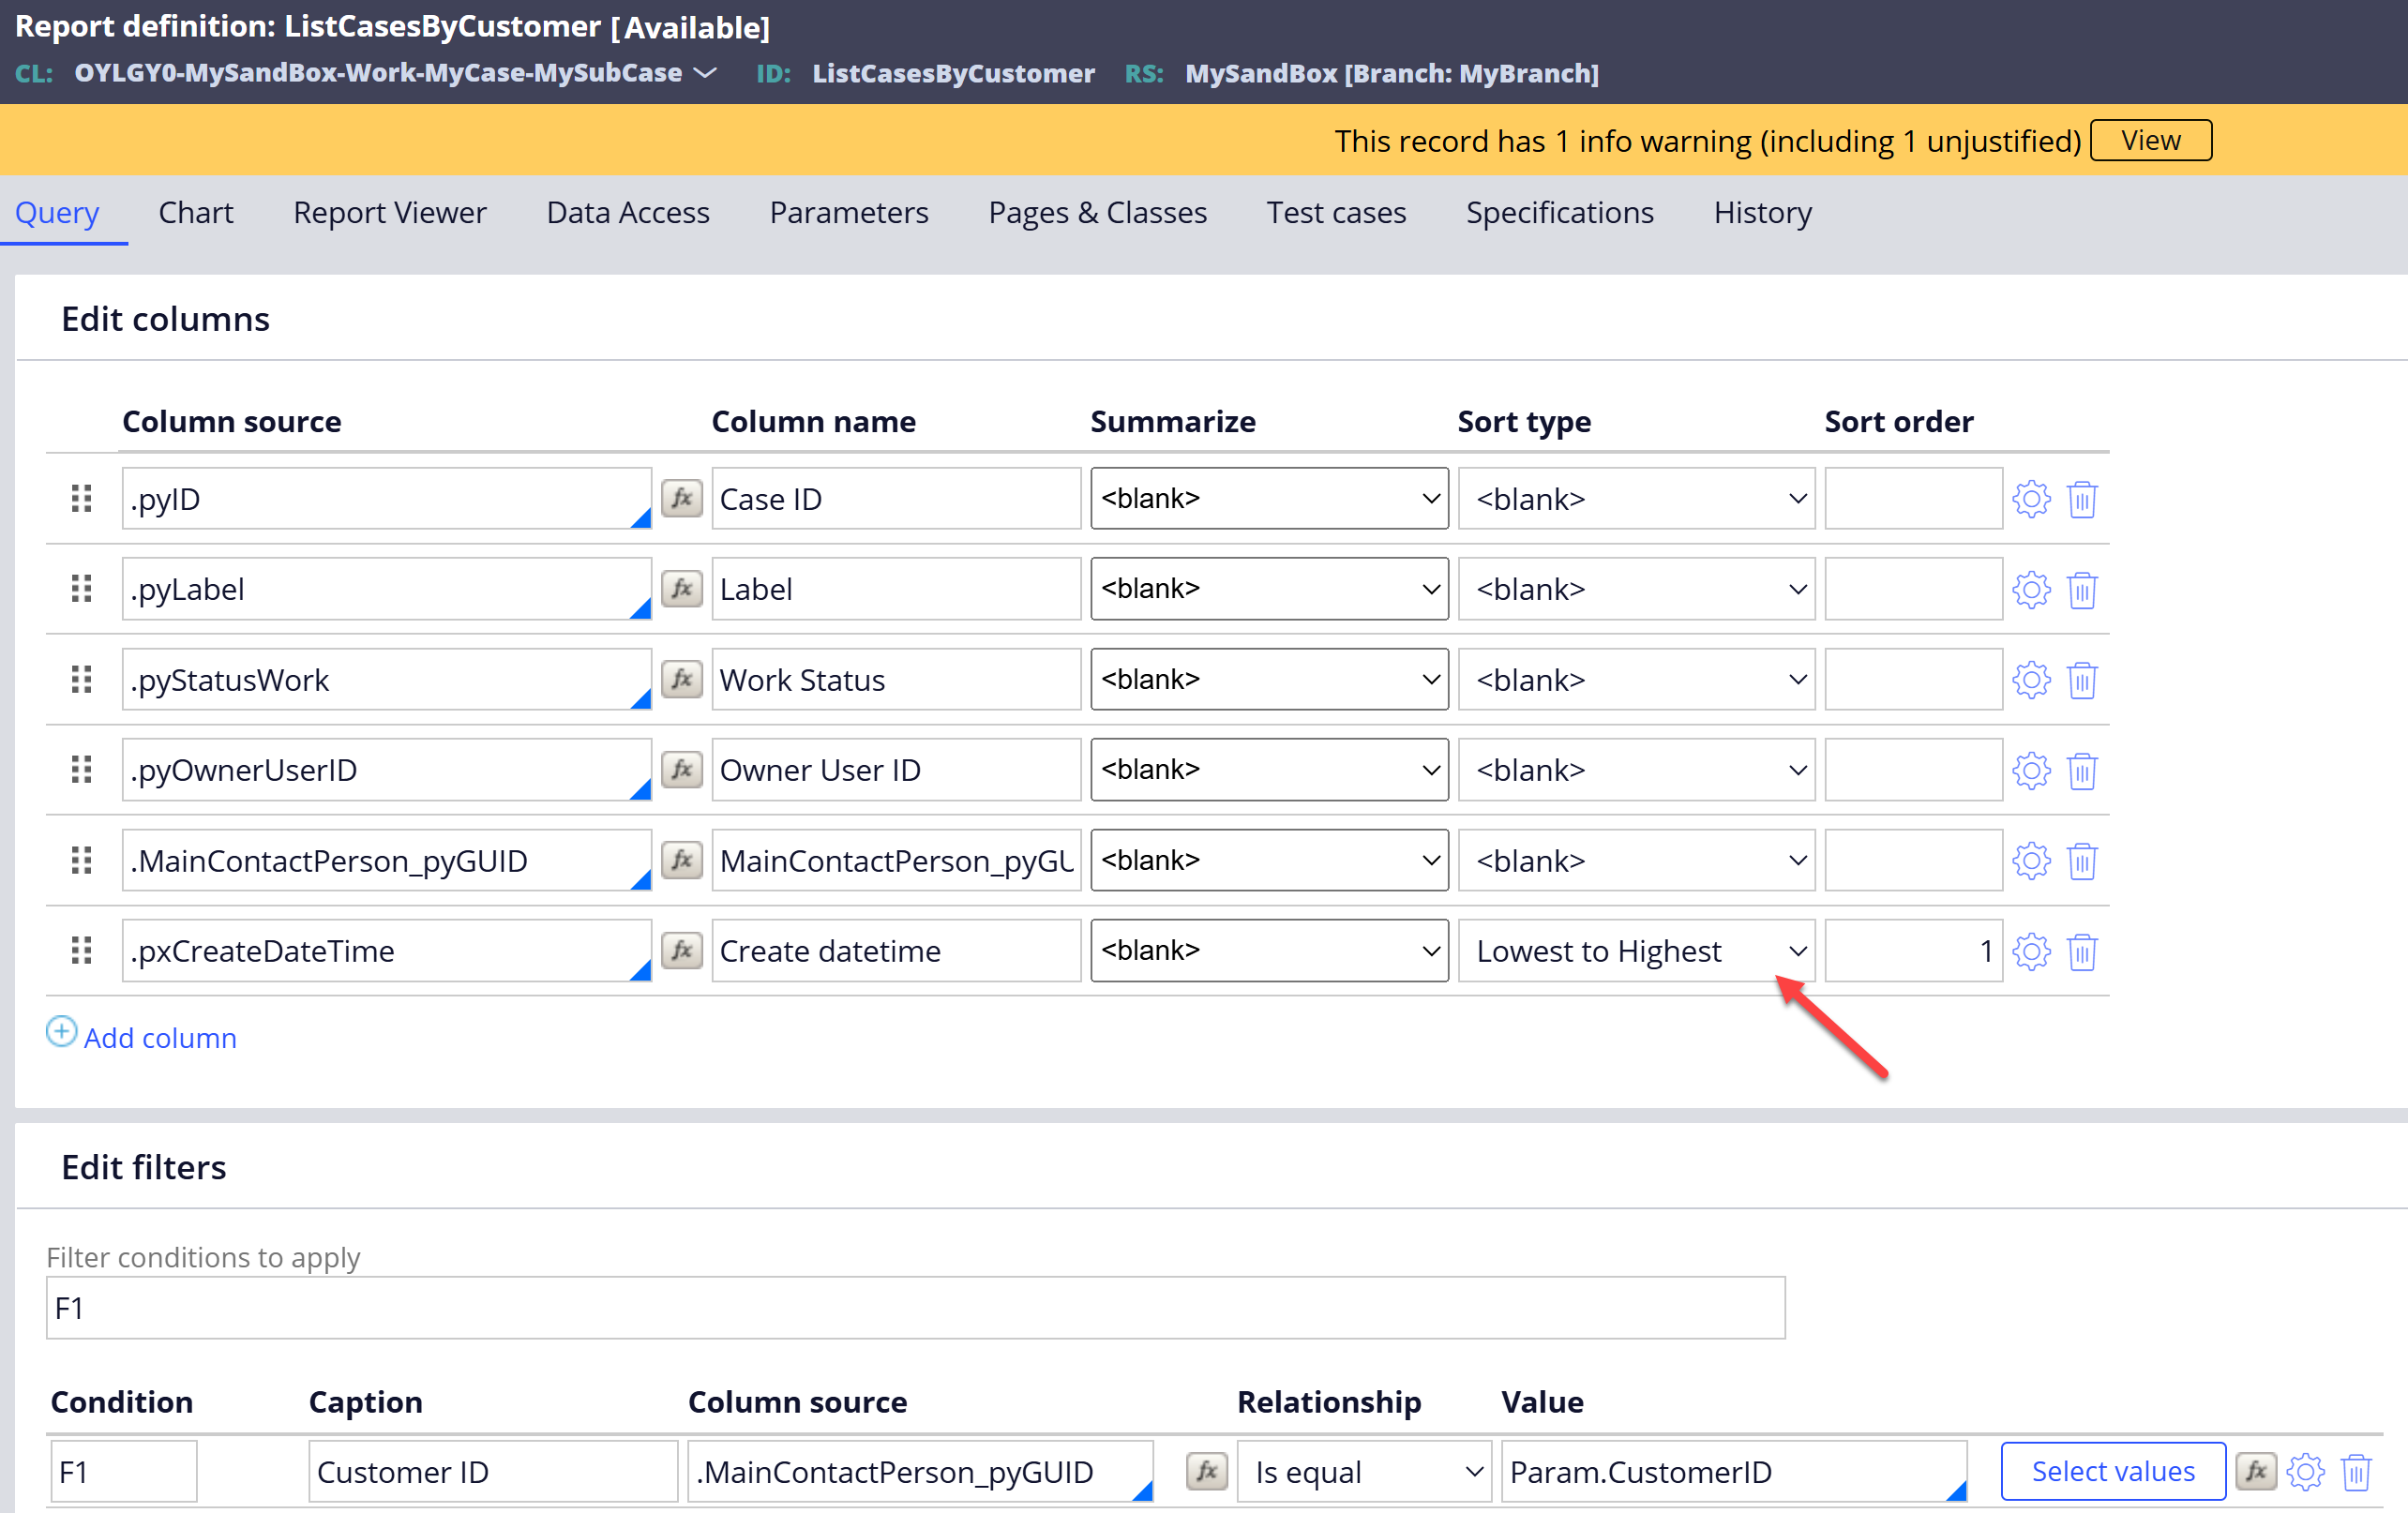Open column settings gear for Owner User ID
This screenshot has height=1513, width=2408.
point(2031,771)
